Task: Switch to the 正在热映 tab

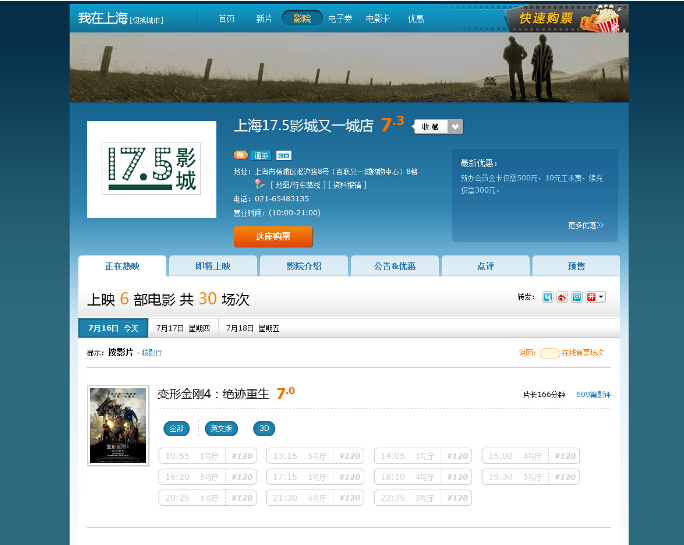Action: (x=122, y=266)
